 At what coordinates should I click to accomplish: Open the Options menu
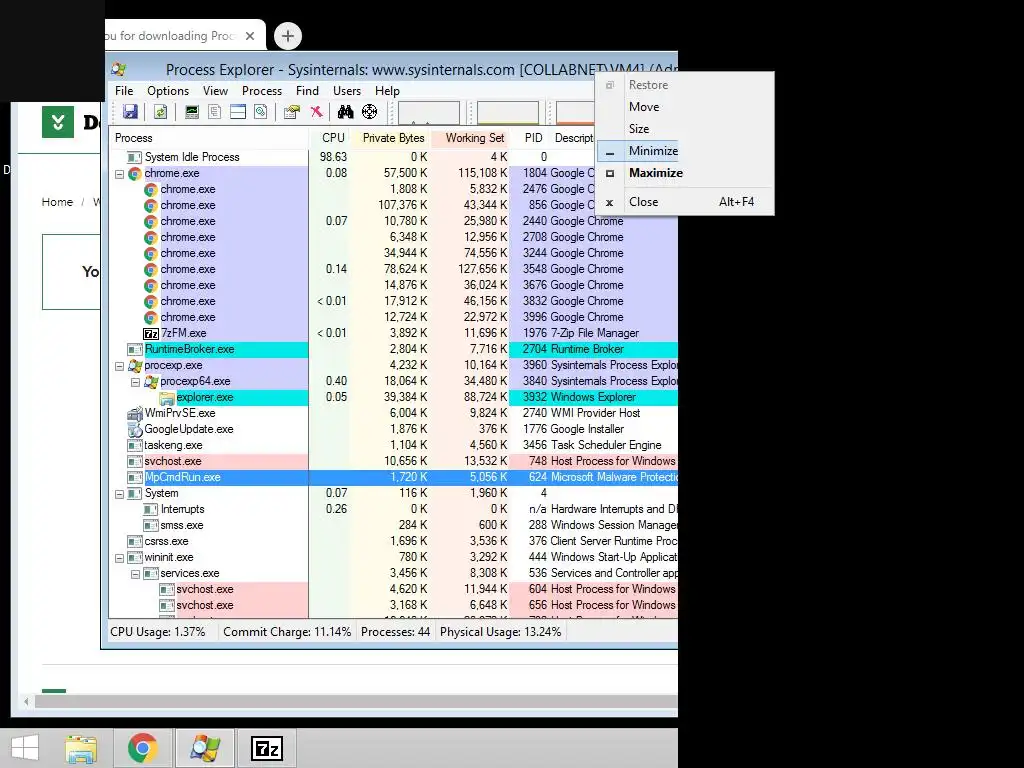click(x=168, y=91)
